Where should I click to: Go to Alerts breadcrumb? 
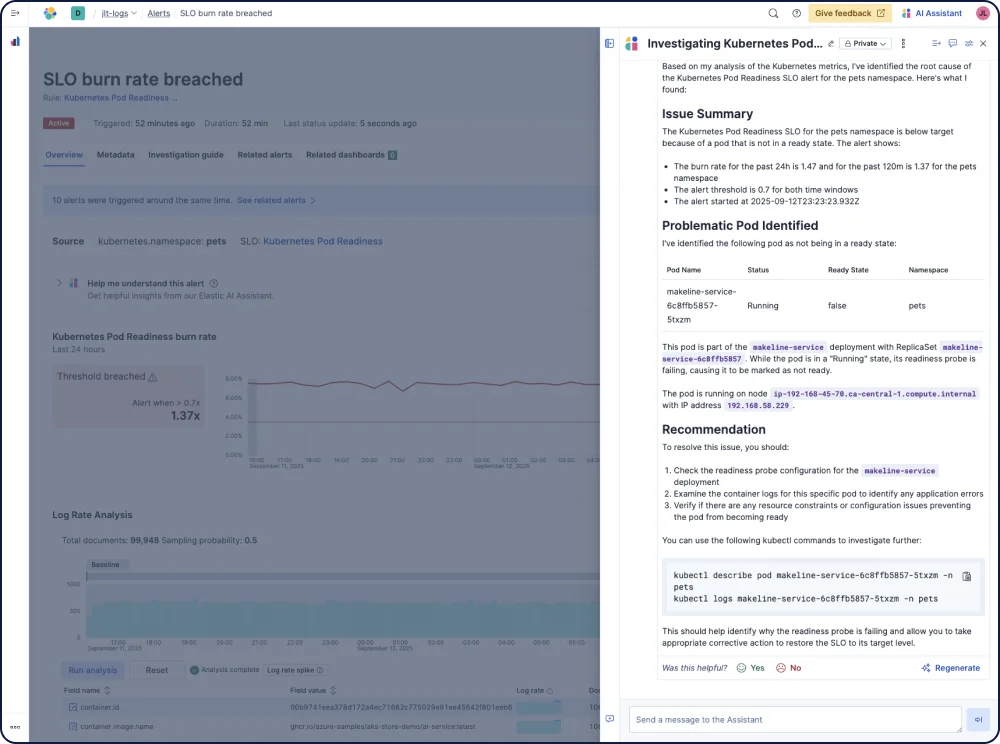click(159, 13)
